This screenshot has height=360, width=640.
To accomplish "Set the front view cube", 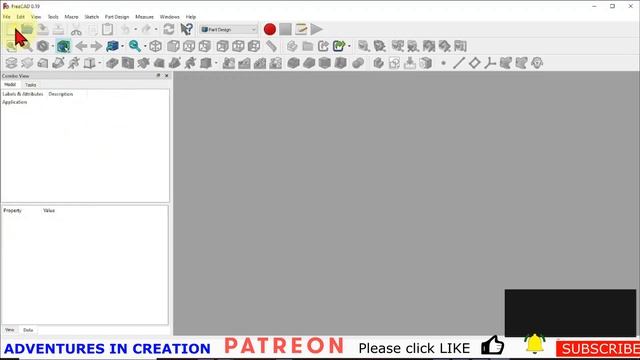I will click(173, 46).
